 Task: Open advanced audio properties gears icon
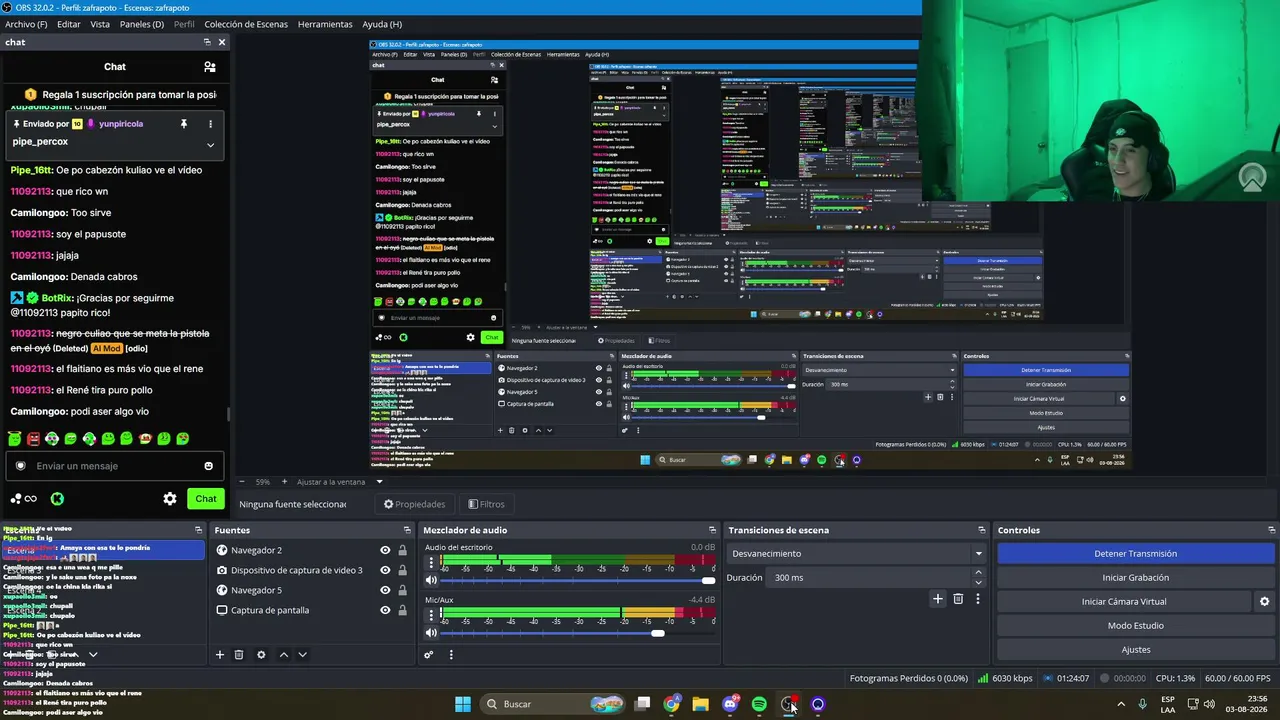(x=429, y=655)
